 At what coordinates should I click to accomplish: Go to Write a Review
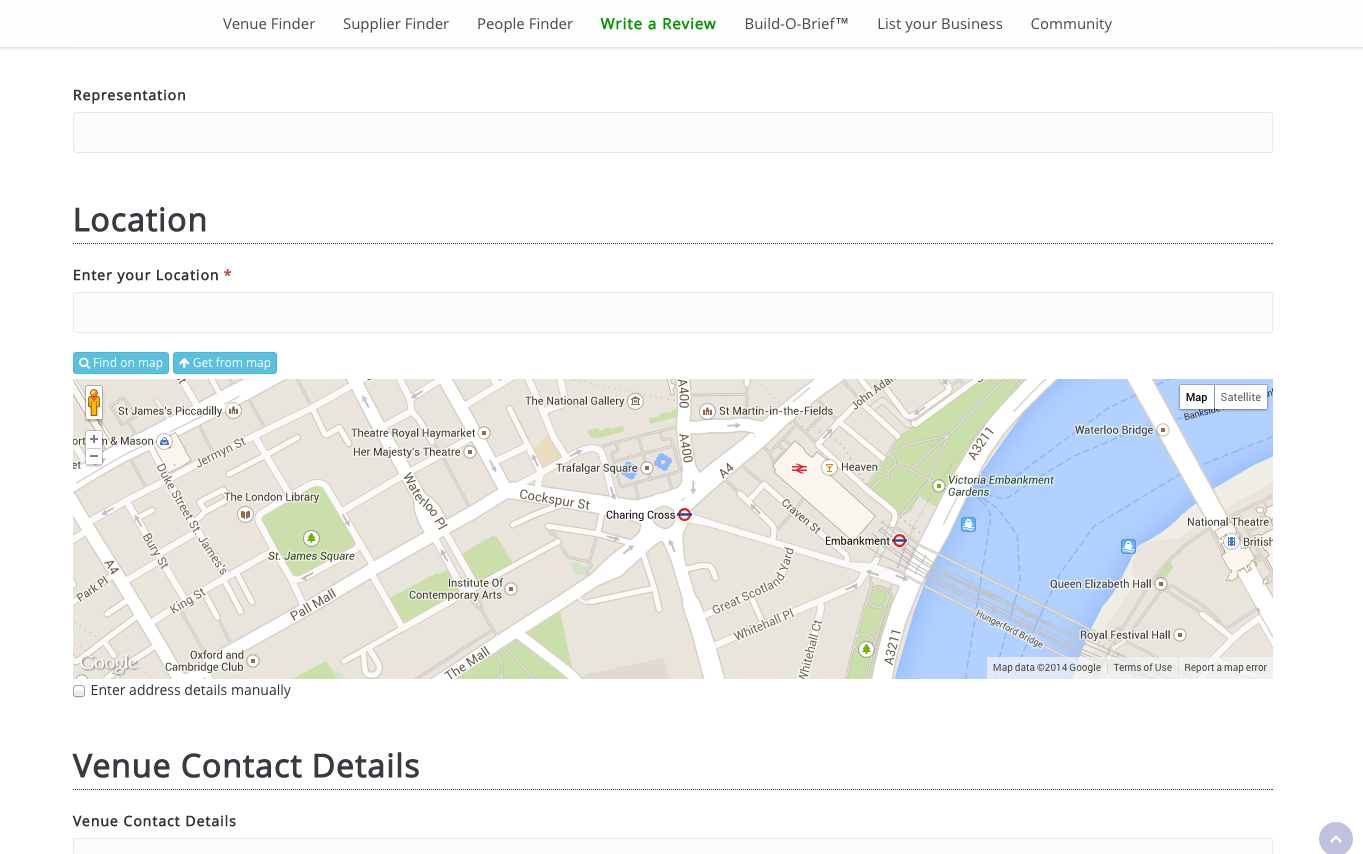(x=658, y=24)
